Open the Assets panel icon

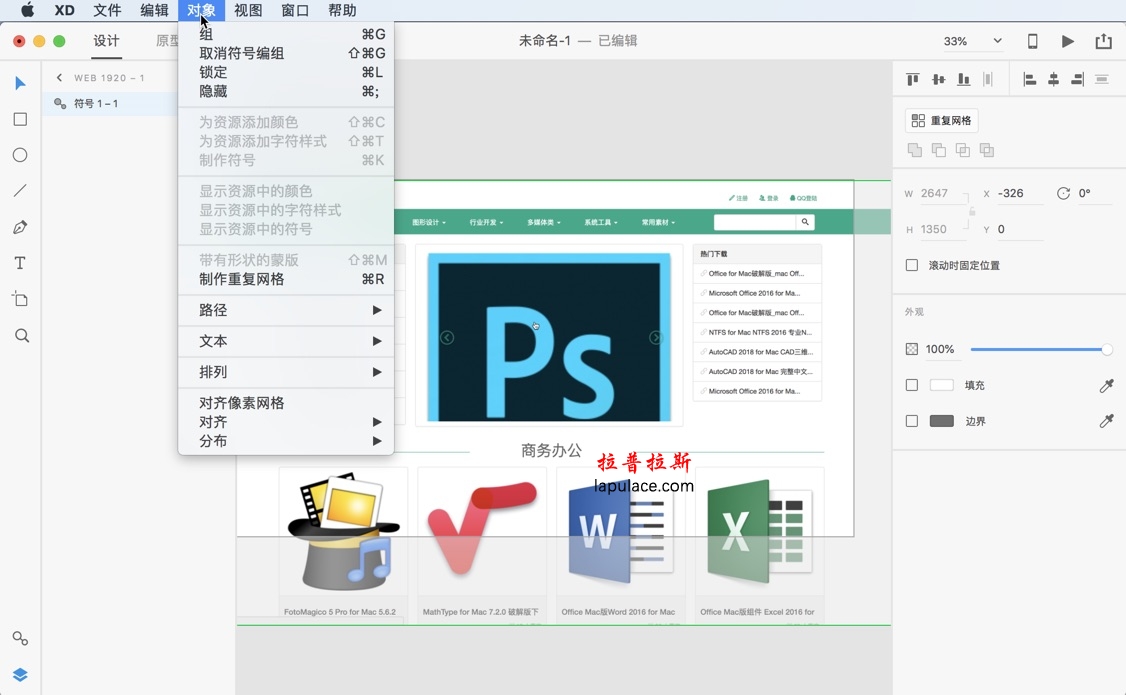[20, 638]
